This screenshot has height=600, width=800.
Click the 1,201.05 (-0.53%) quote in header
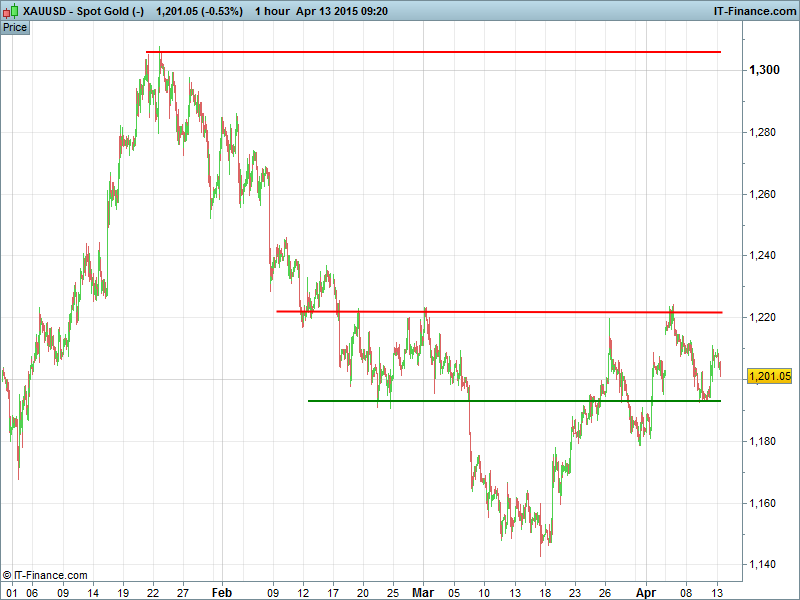[x=199, y=10]
